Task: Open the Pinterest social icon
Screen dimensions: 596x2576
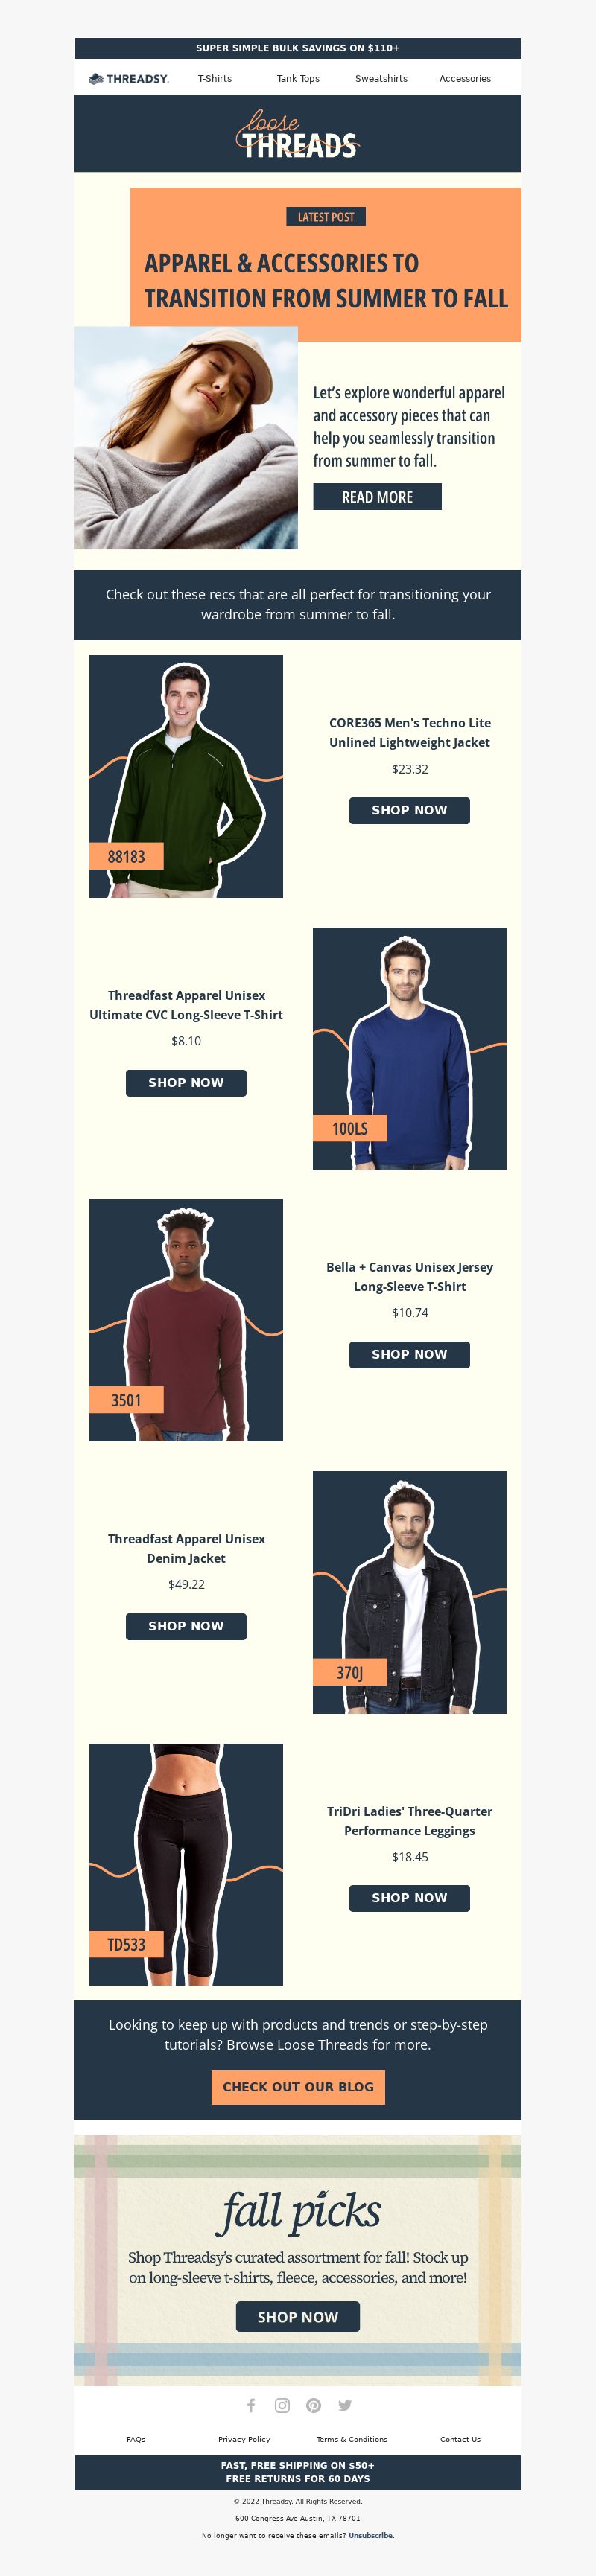Action: (313, 2405)
